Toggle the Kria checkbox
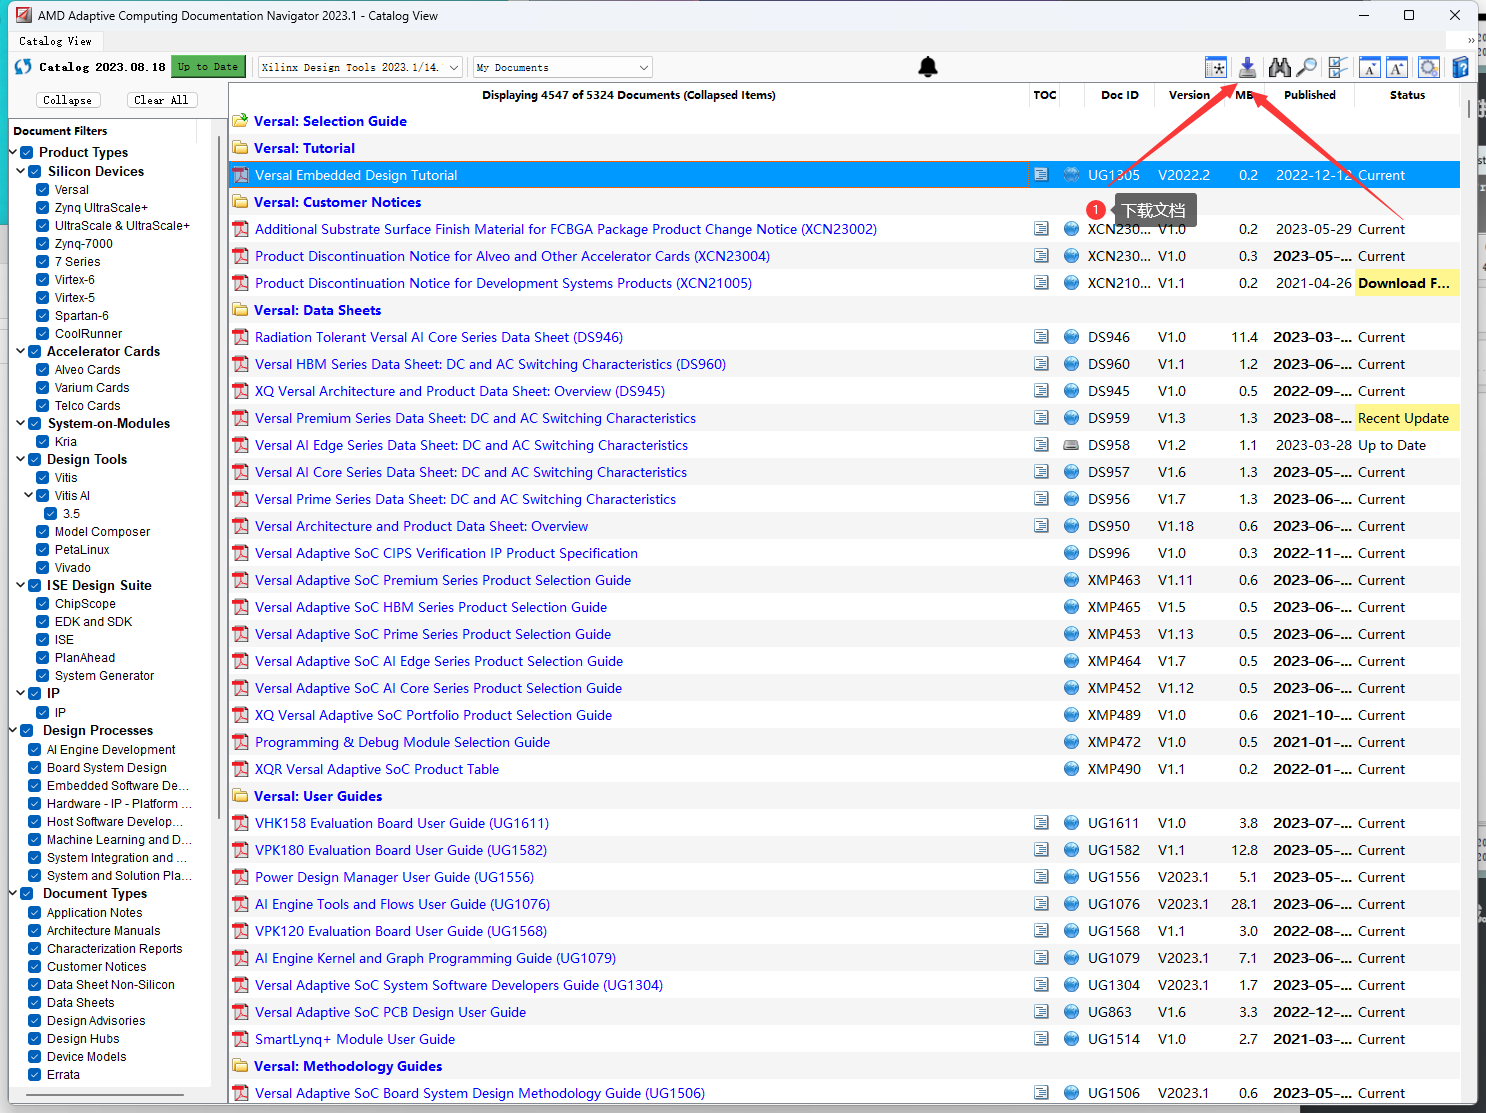 point(43,442)
